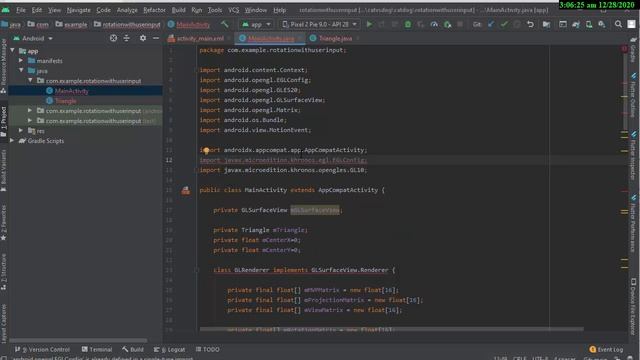
Task: Select the MainActivity.java editor tab
Action: click(x=269, y=38)
